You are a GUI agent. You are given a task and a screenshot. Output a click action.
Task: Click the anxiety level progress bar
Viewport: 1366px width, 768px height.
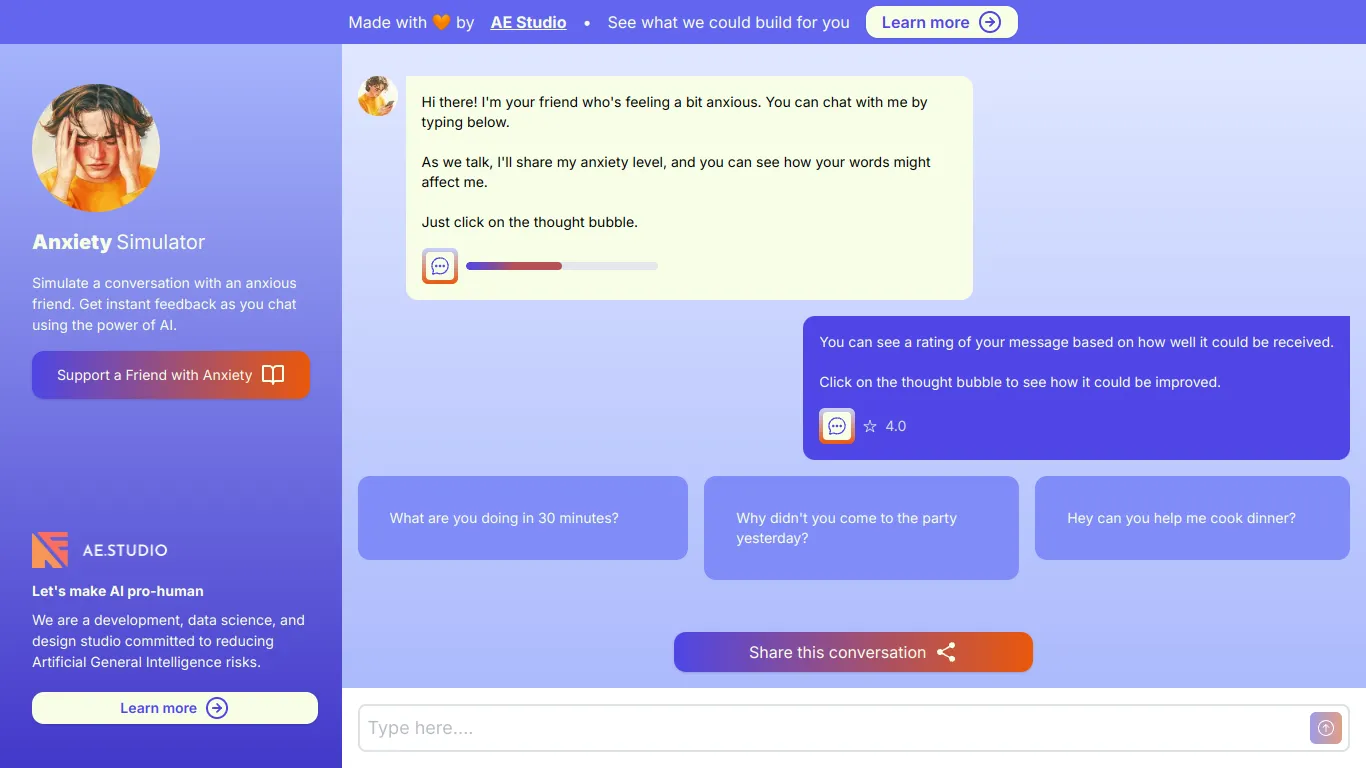[x=562, y=266]
